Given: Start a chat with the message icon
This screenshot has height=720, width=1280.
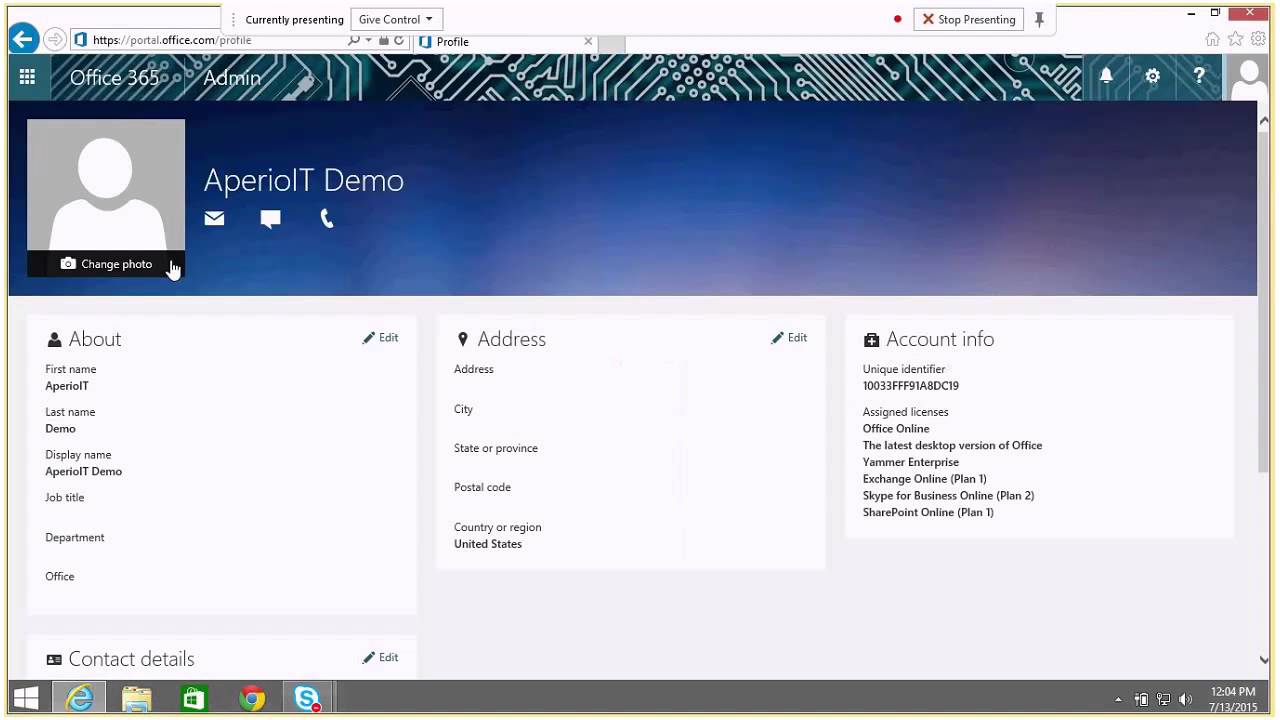Looking at the screenshot, I should coord(270,218).
